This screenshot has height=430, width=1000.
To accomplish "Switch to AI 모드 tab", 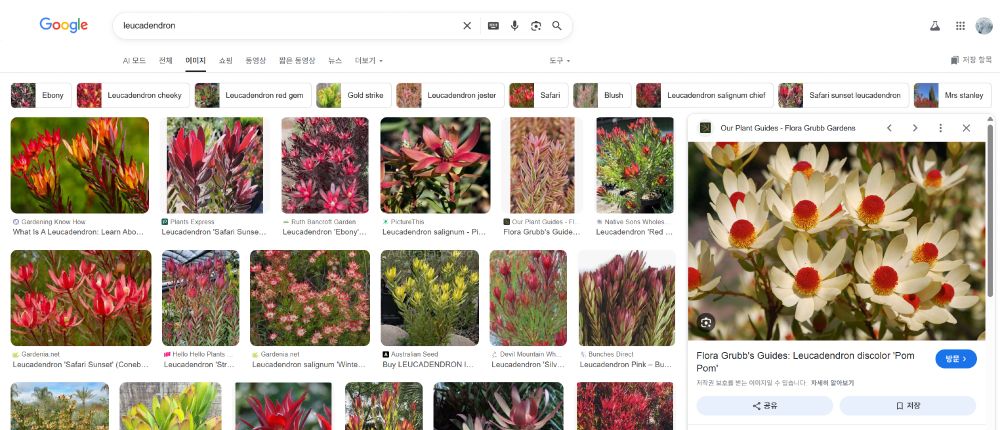I will 134,61.
